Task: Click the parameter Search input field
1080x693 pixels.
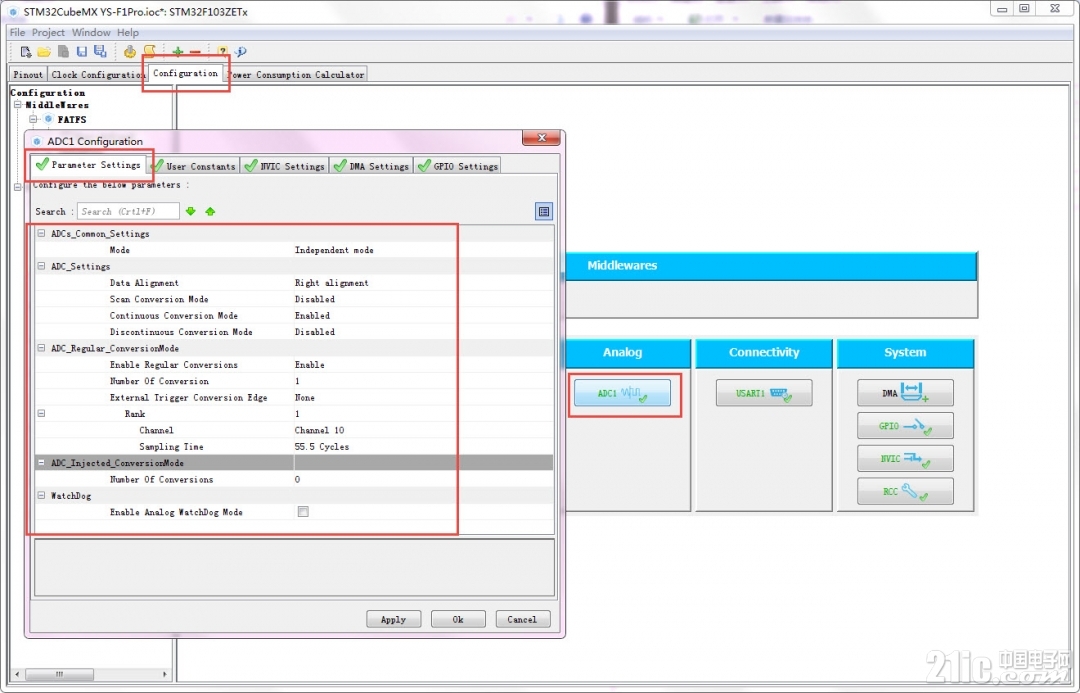Action: point(128,211)
